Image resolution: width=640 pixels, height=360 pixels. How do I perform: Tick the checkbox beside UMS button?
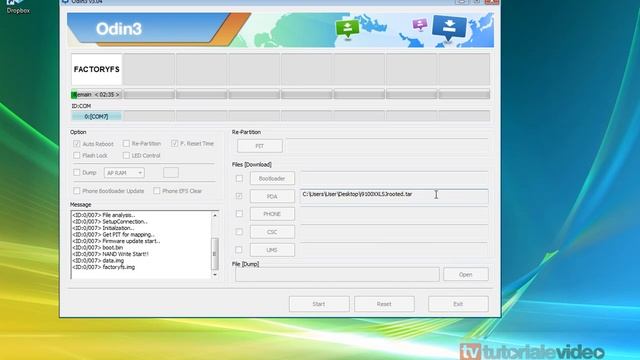[239, 250]
